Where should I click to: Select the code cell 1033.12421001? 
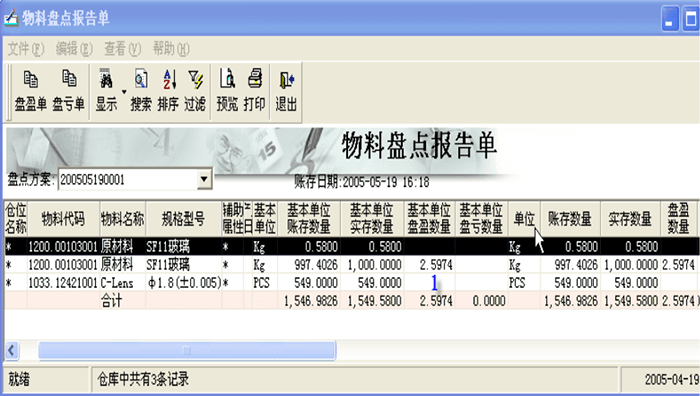[63, 283]
